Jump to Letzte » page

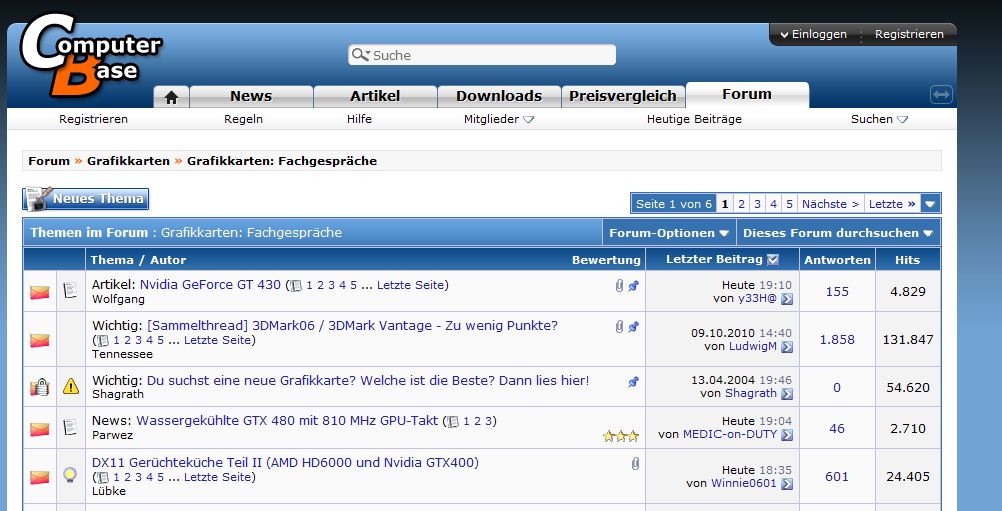pyautogui.click(x=892, y=204)
